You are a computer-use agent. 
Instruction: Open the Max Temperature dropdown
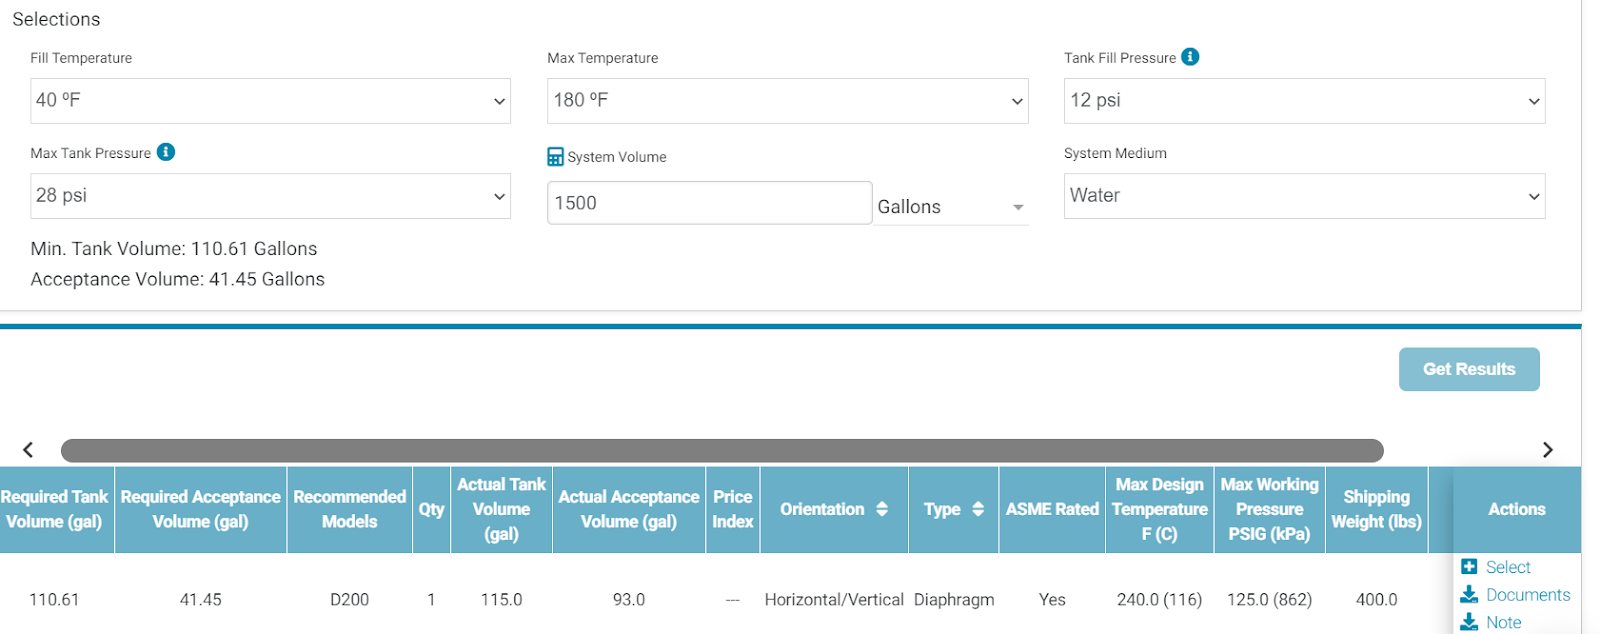[x=787, y=101]
